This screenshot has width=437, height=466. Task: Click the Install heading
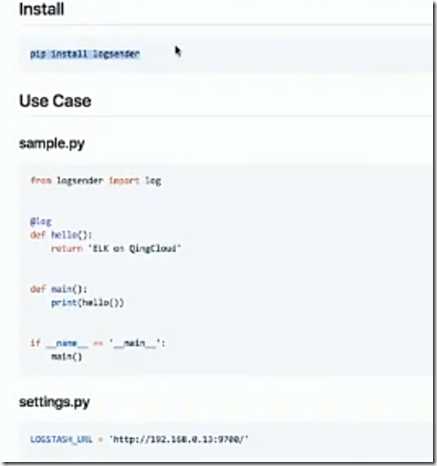click(x=41, y=9)
